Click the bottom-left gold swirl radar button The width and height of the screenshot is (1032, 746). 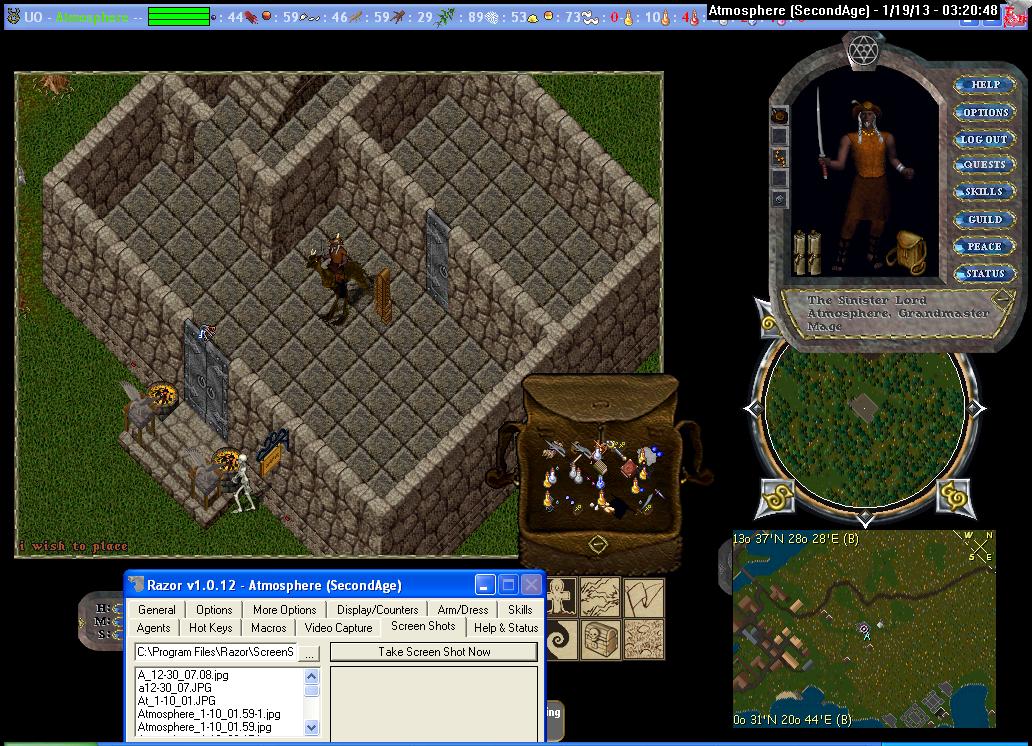779,496
